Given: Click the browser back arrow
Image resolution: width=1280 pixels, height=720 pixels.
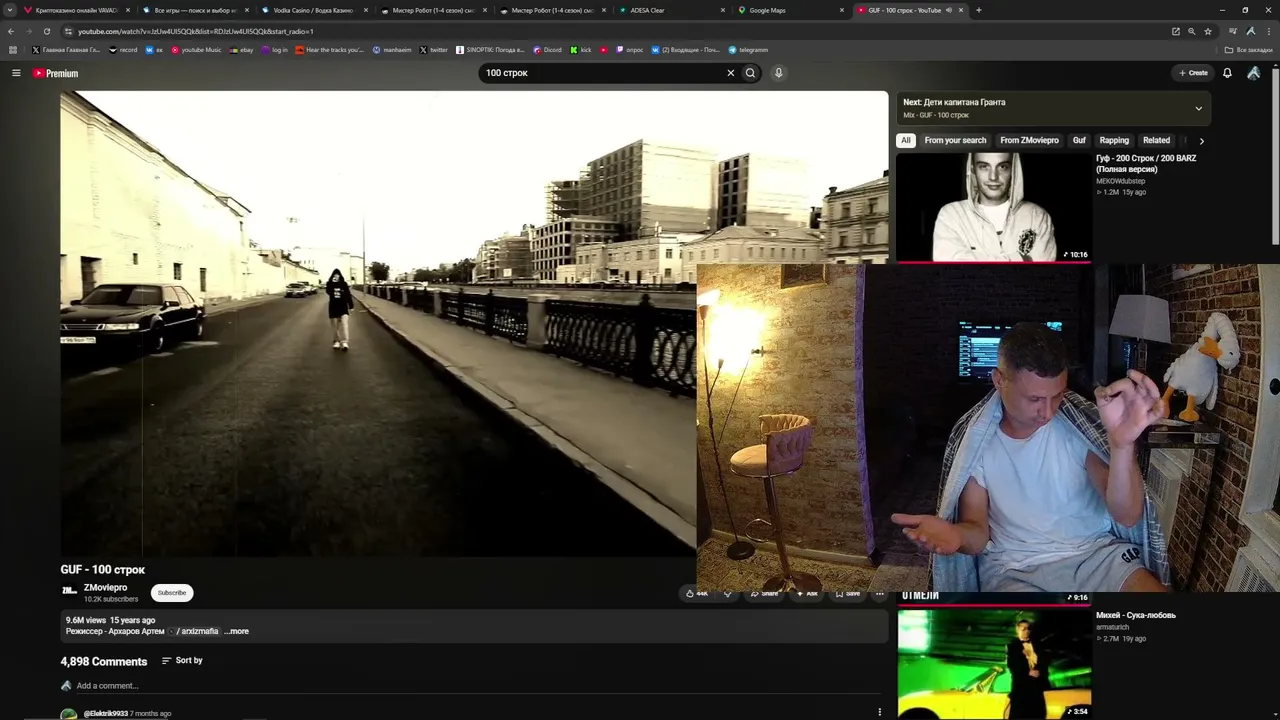Looking at the screenshot, I should (11, 31).
